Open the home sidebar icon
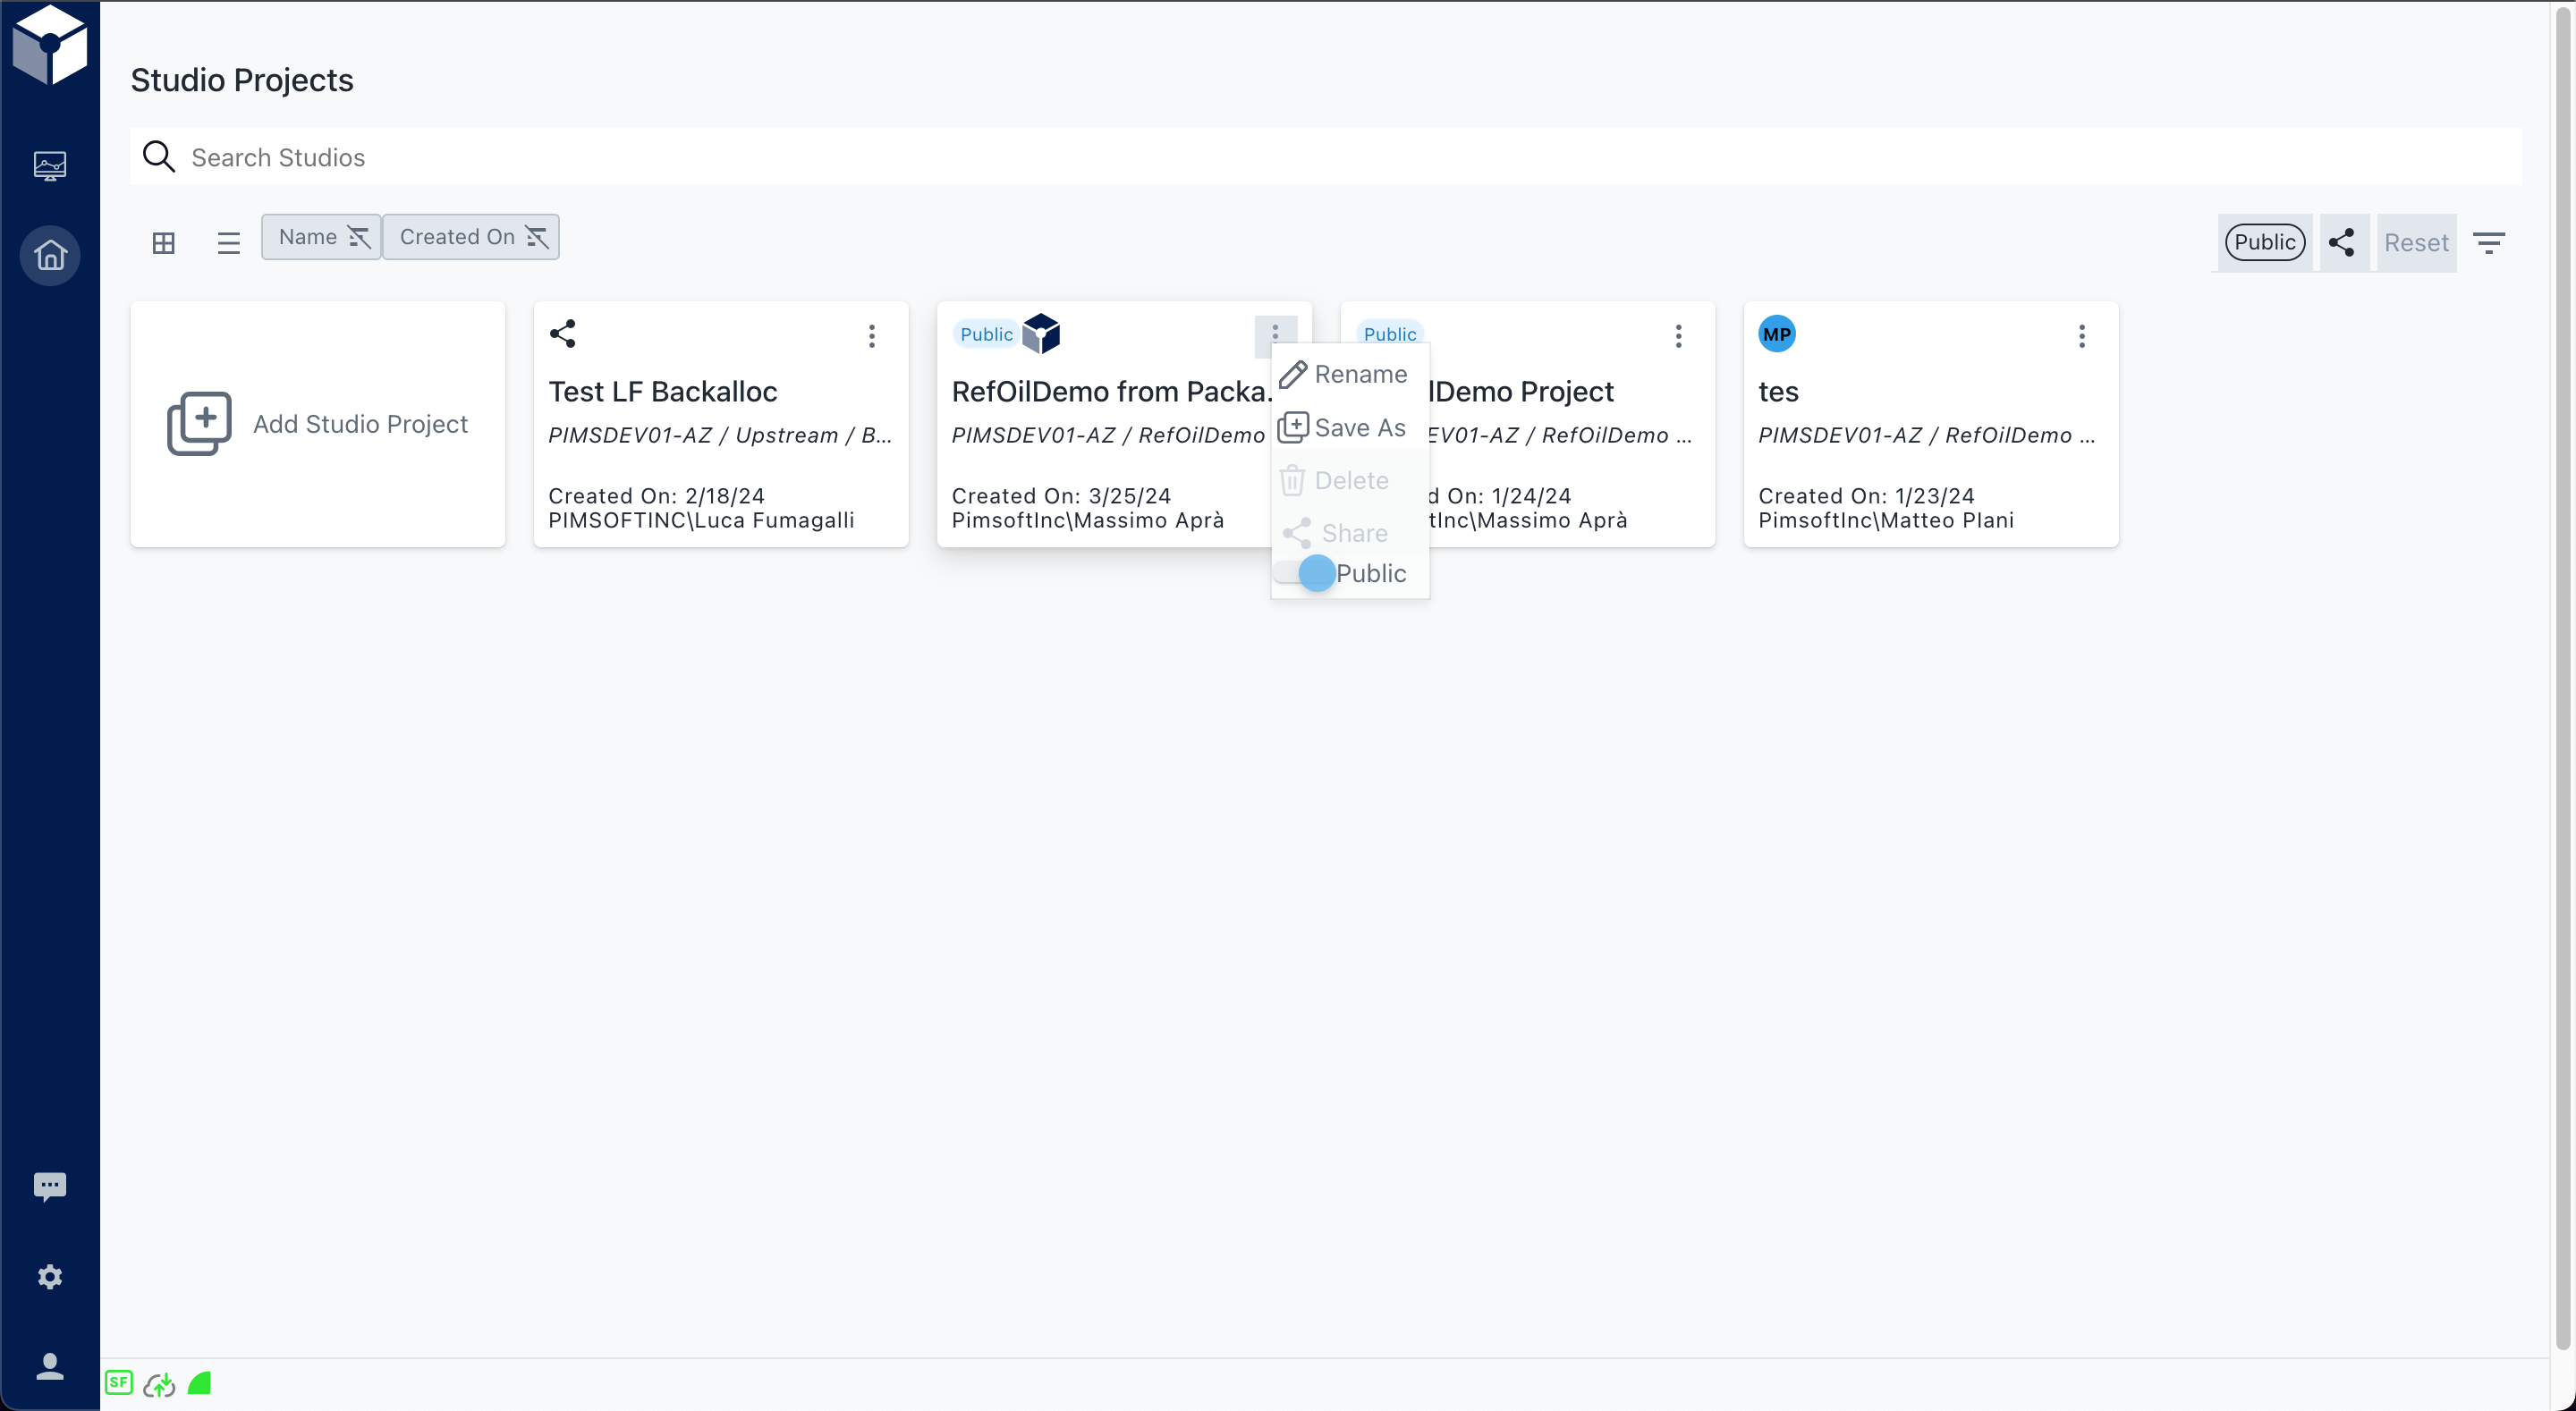This screenshot has width=2576, height=1411. tap(50, 255)
